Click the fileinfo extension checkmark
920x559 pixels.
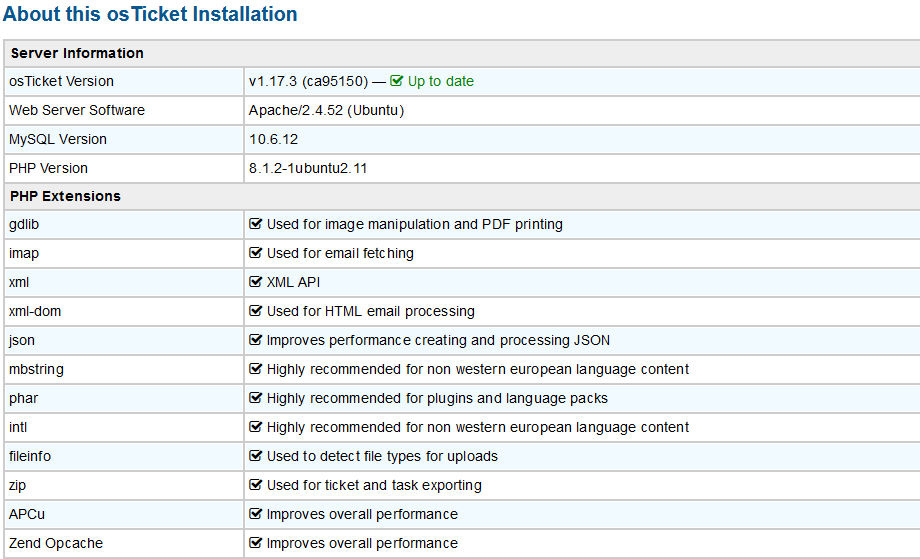pos(256,456)
